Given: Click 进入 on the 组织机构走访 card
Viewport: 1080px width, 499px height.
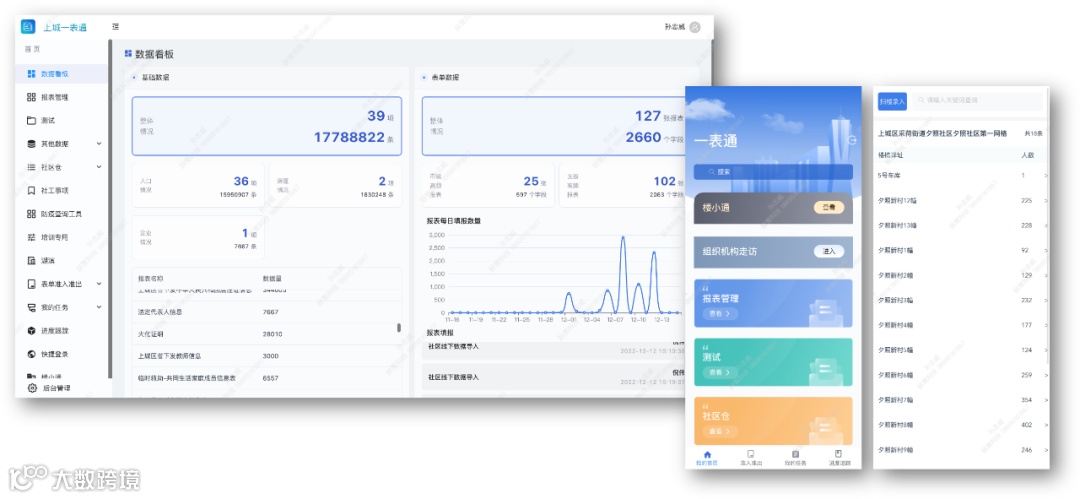Looking at the screenshot, I should point(829,252).
